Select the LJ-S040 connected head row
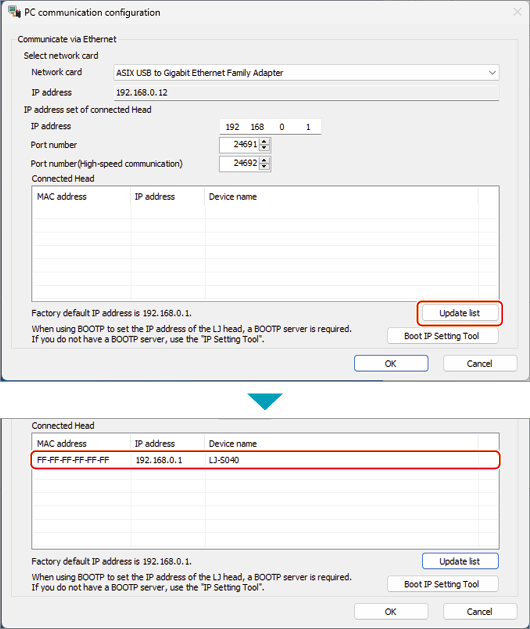Viewport: 530px width, 629px height. click(x=265, y=460)
